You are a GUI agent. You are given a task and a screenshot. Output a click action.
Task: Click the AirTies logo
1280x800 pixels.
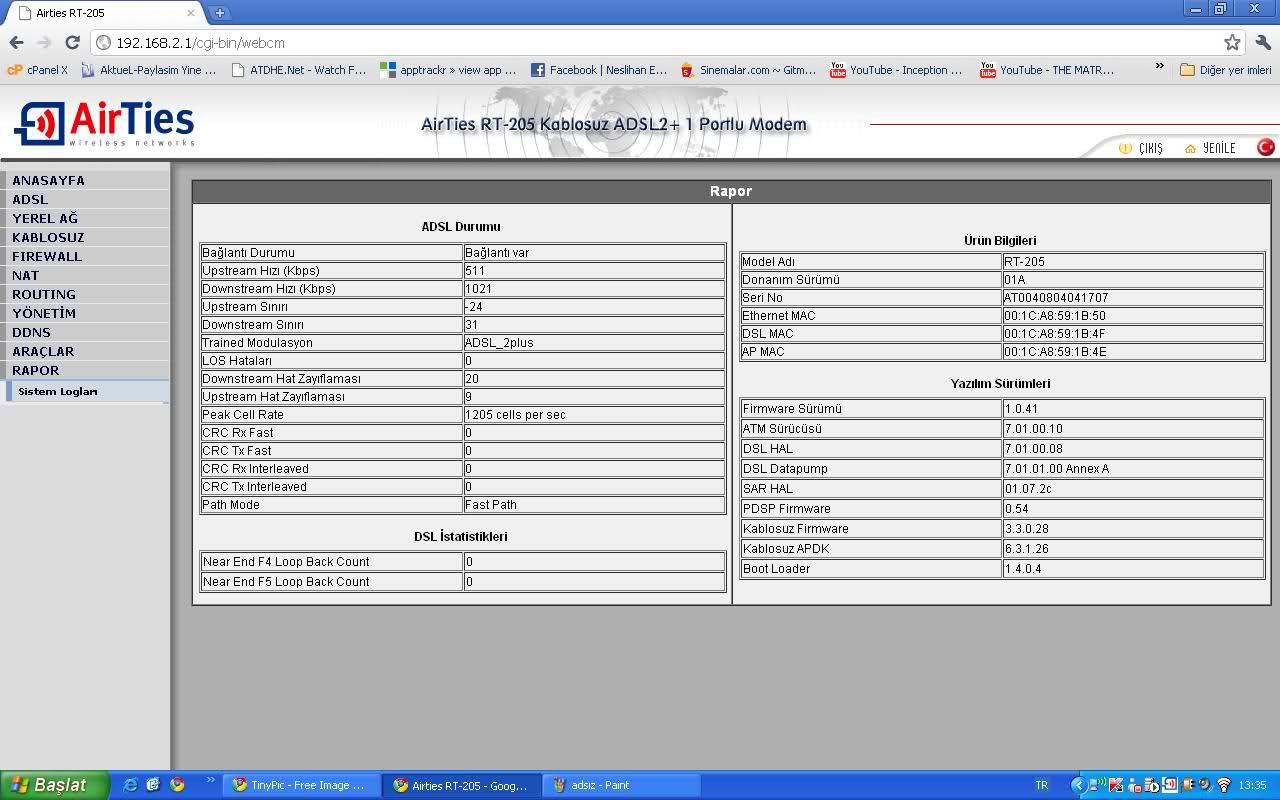[x=103, y=124]
